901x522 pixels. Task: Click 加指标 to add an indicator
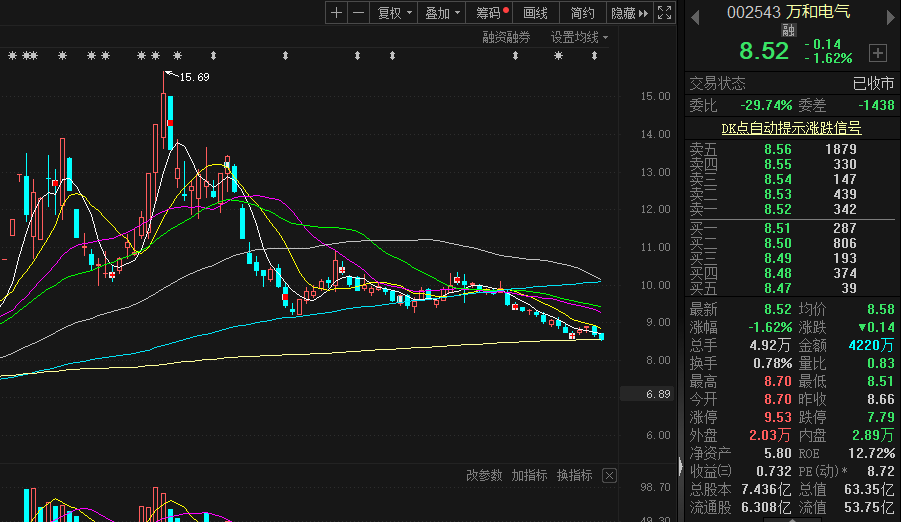coord(529,476)
